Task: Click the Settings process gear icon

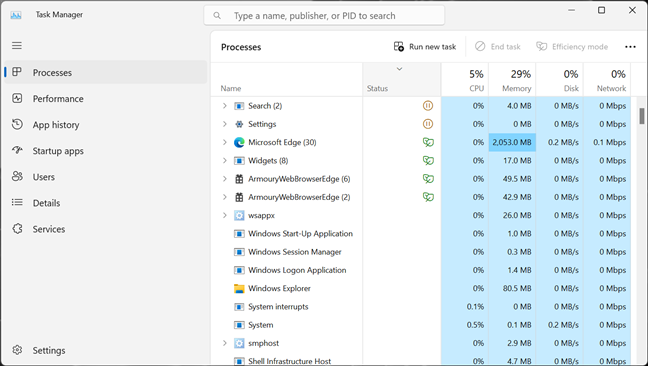Action: 239,124
